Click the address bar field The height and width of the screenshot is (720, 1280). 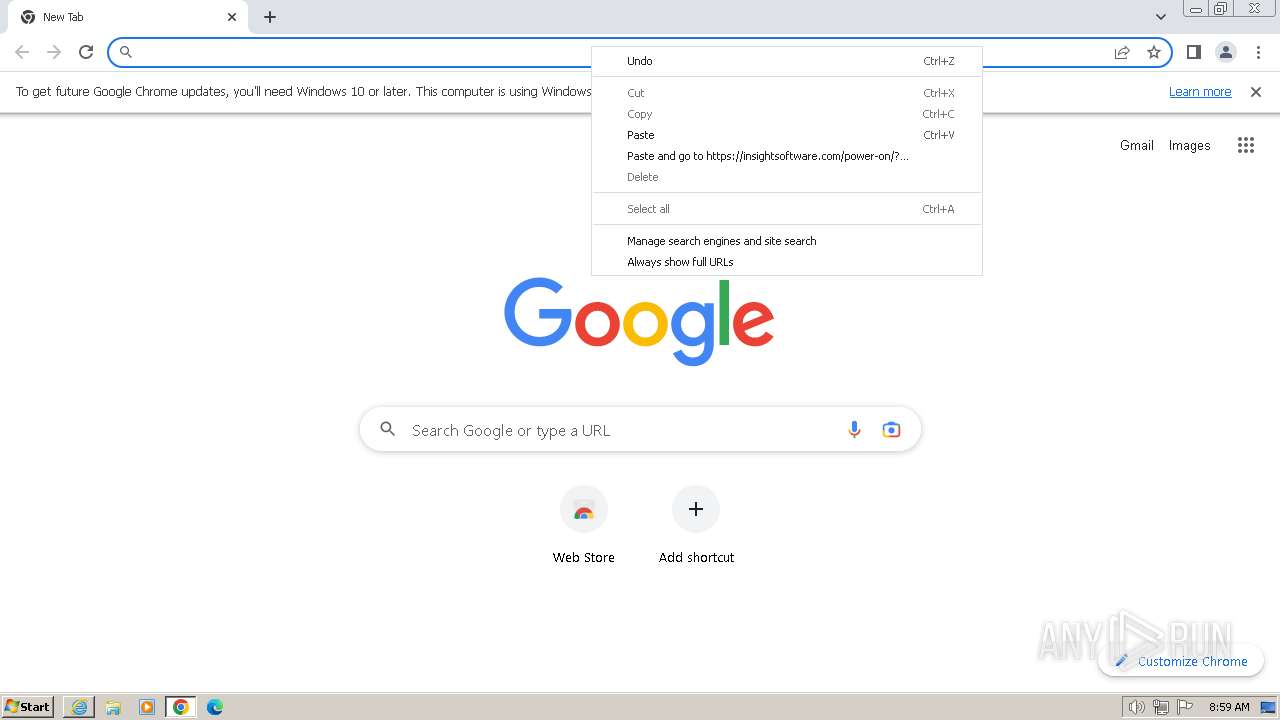640,52
